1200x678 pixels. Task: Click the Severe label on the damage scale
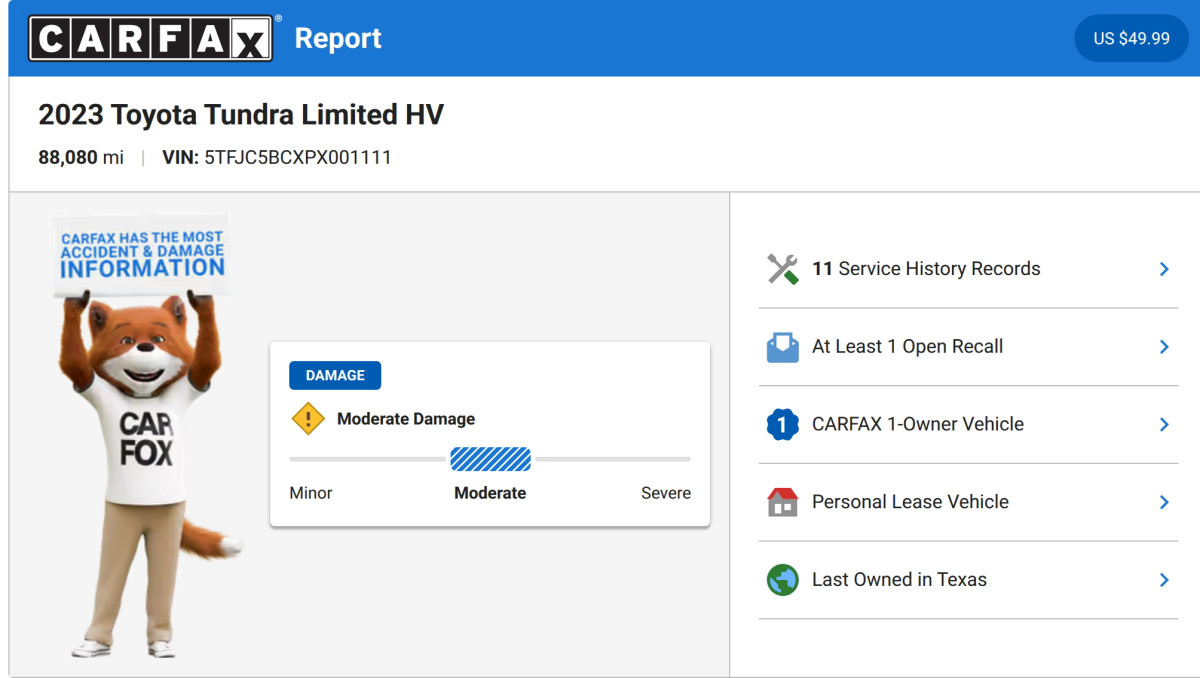666,493
